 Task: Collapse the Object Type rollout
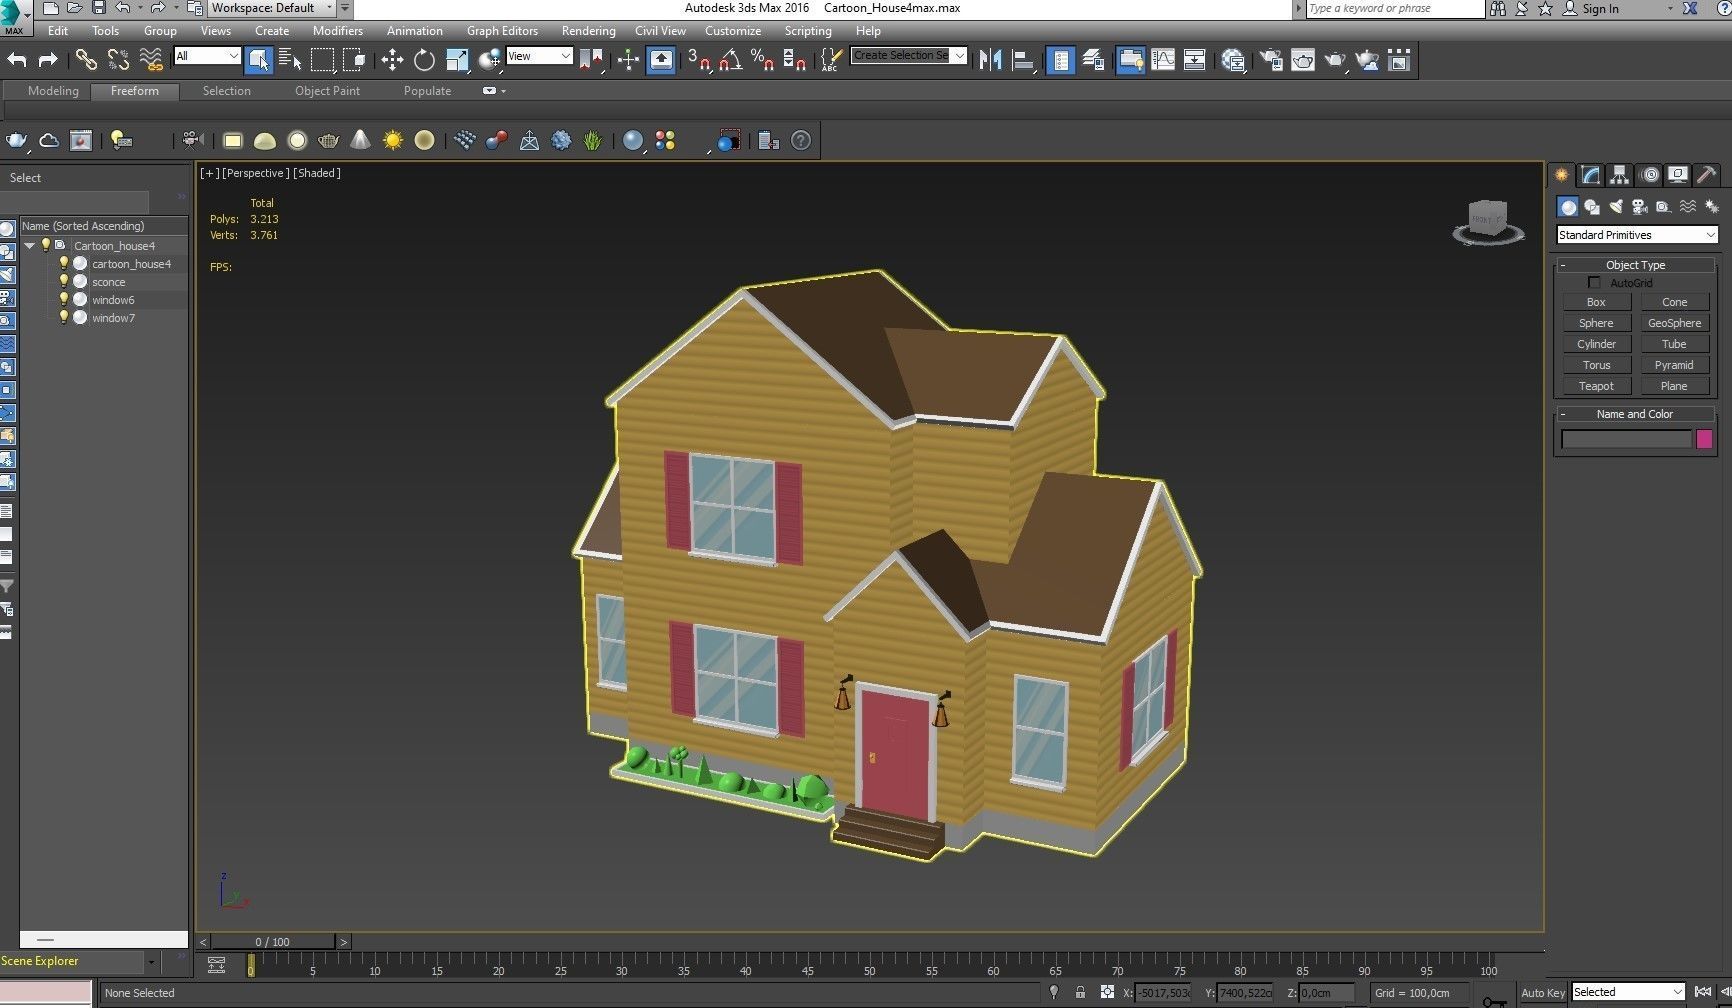(x=1636, y=265)
